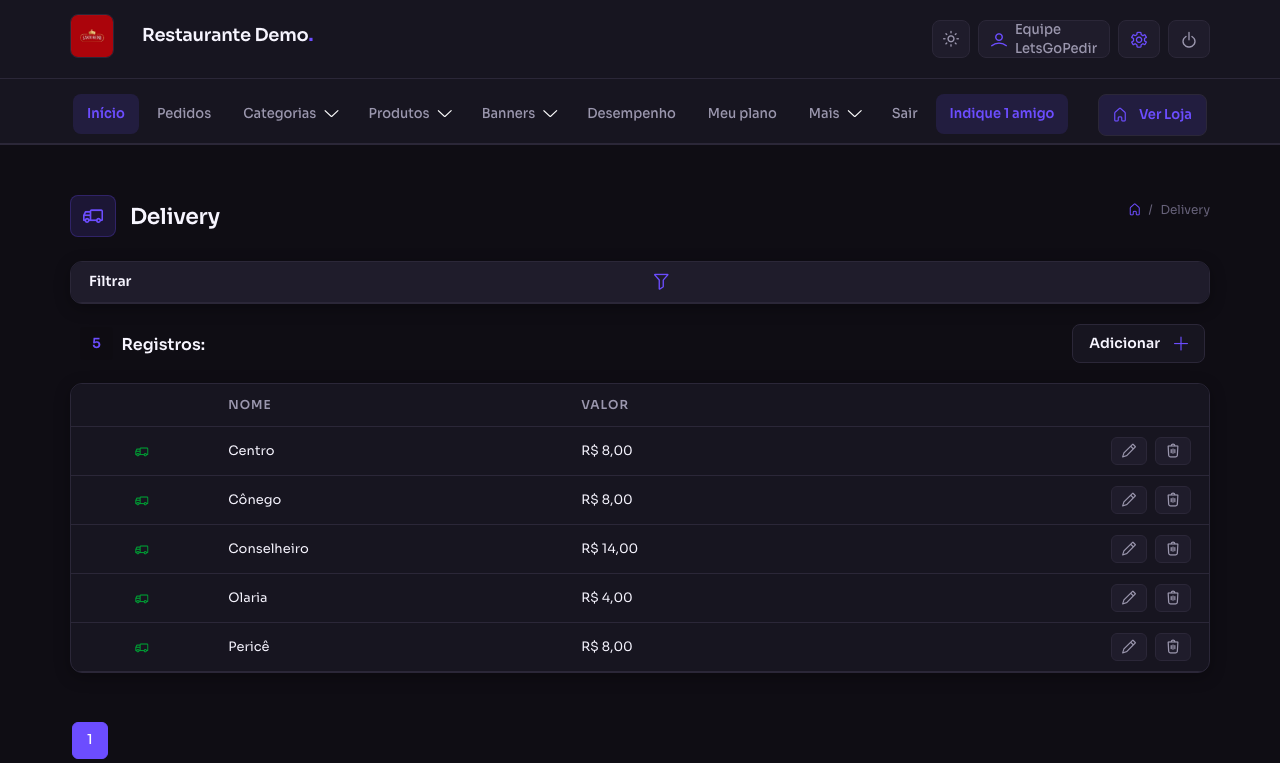
Task: Select page 1 in pagination
Action: click(x=90, y=740)
